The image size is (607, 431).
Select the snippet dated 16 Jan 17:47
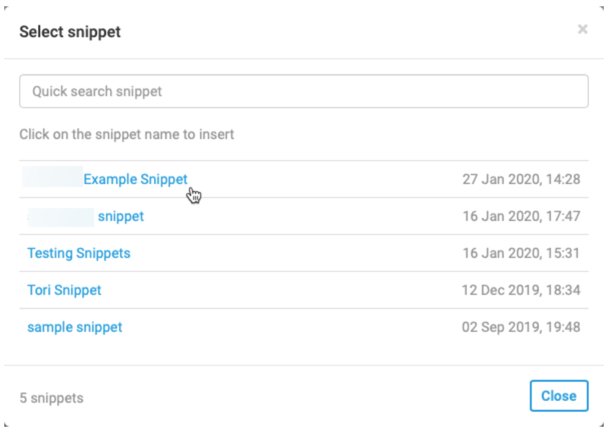tap(120, 216)
